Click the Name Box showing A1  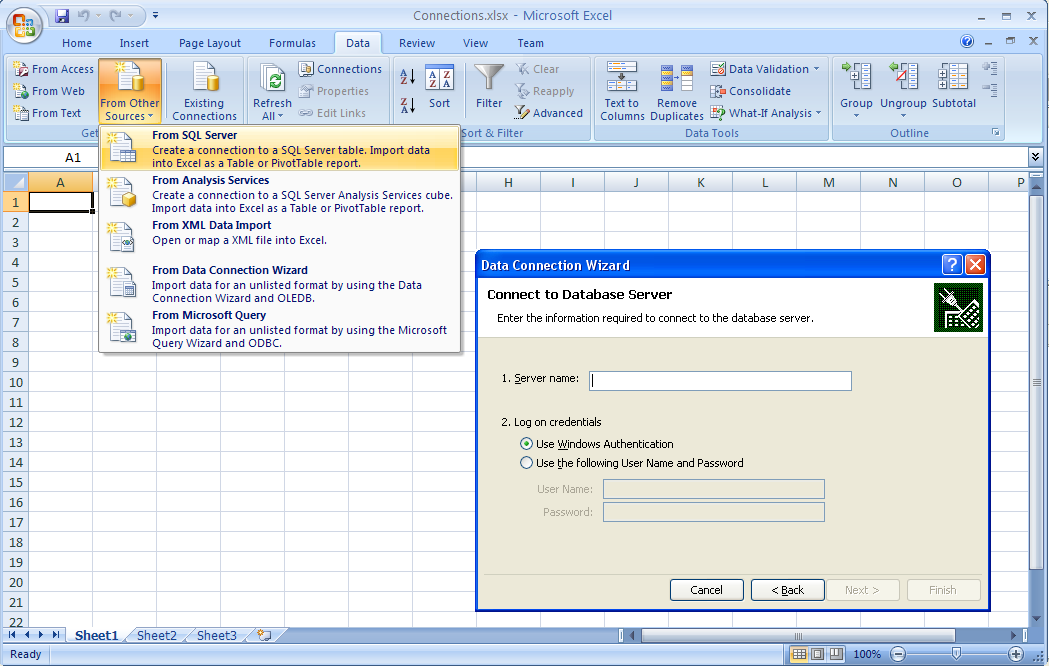coord(72,157)
